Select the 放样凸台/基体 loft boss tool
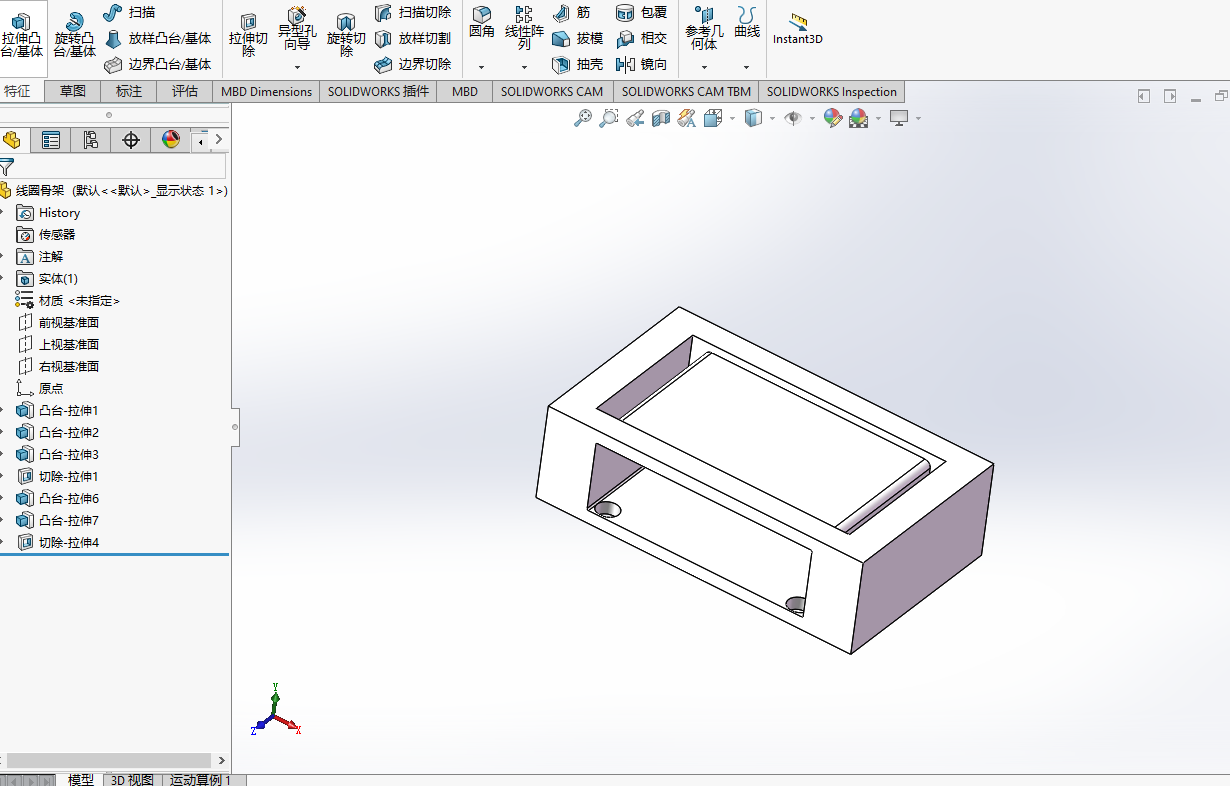Screen dimensions: 1230x786 click(x=158, y=38)
